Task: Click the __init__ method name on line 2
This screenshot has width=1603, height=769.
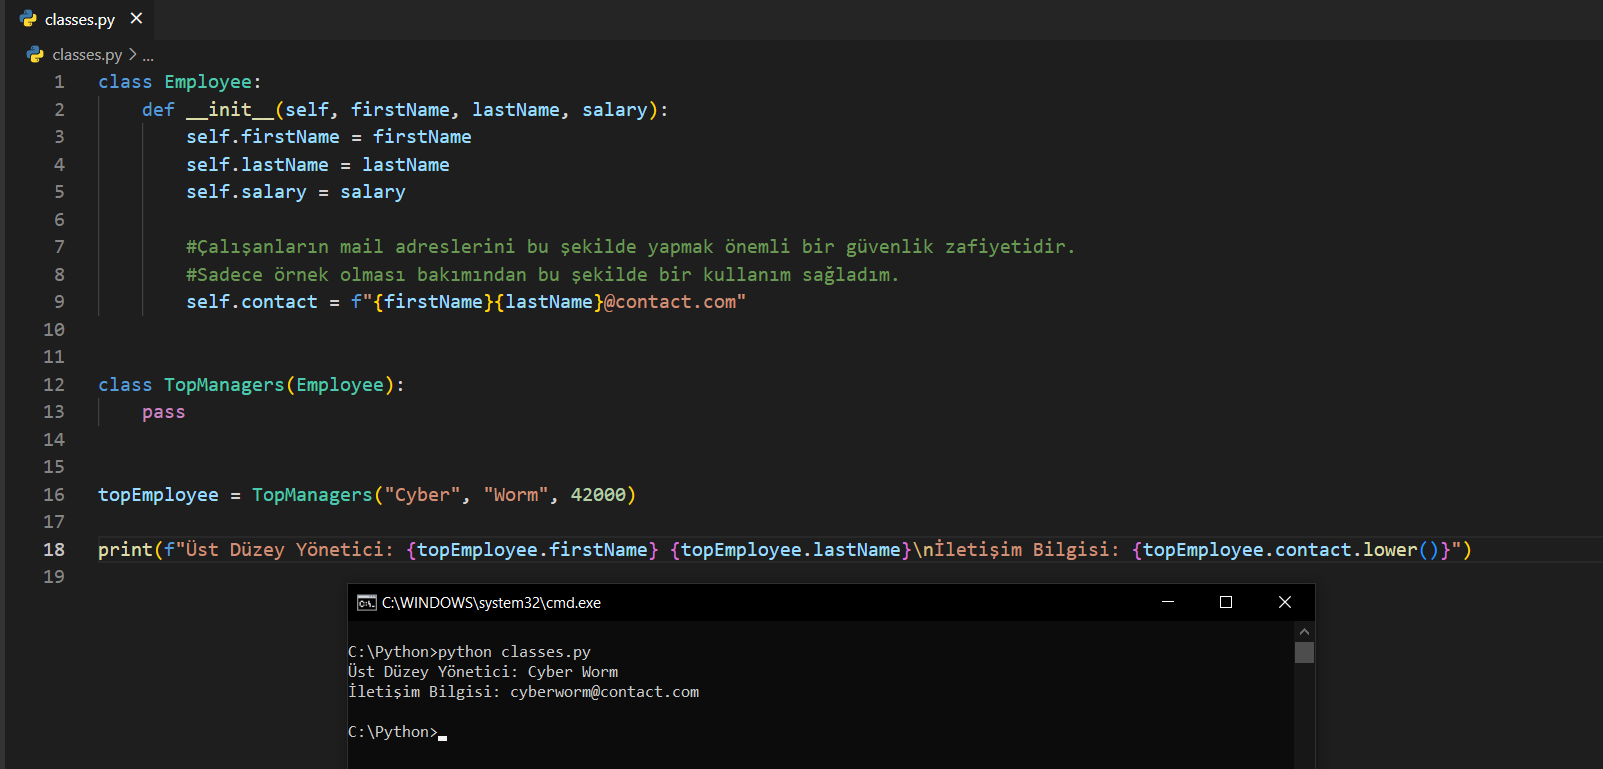Action: pyautogui.click(x=230, y=110)
